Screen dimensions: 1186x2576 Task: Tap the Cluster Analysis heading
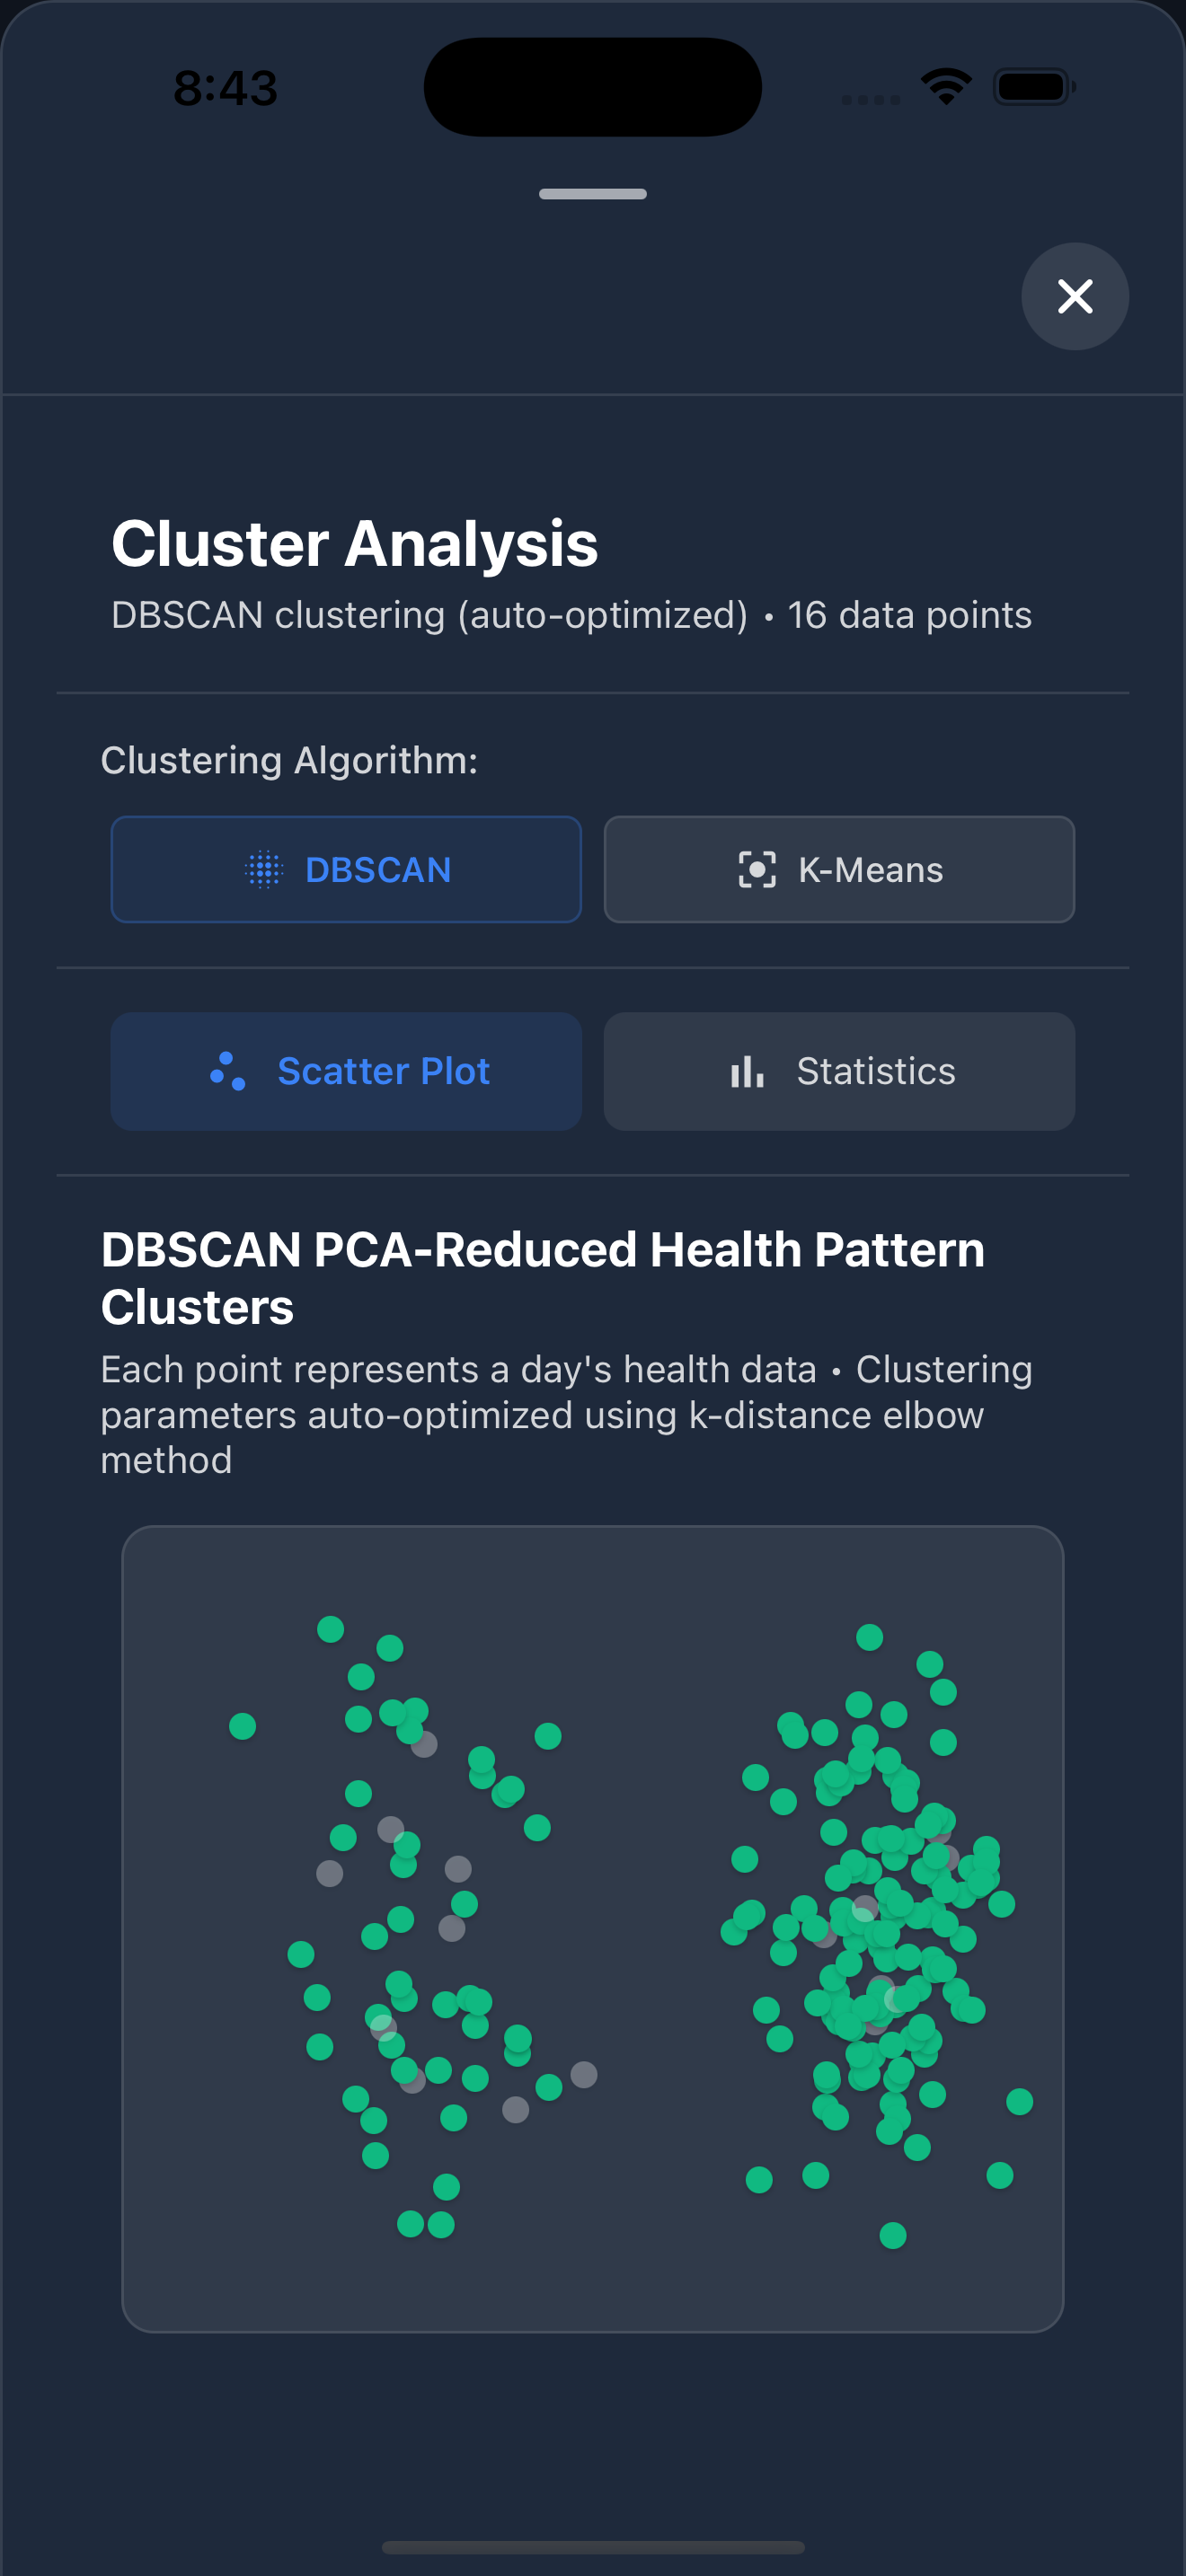click(355, 543)
